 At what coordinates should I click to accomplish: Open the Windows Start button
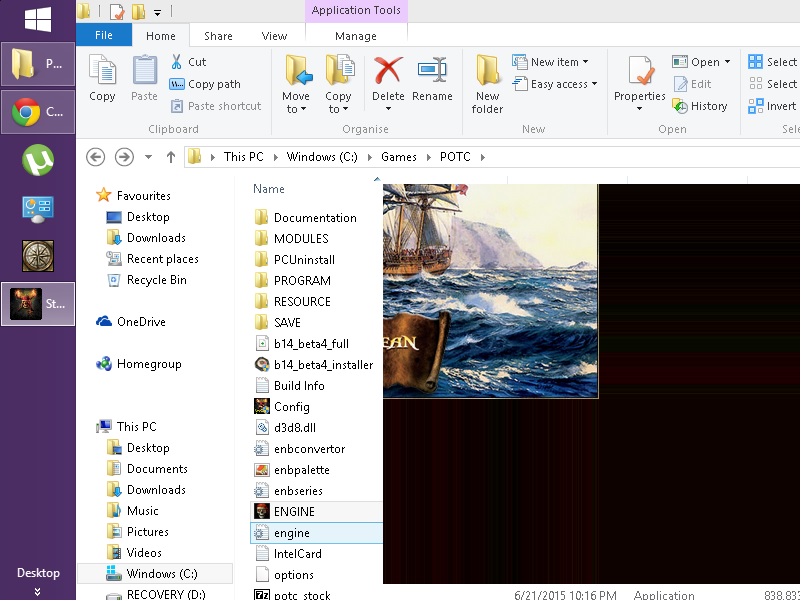pyautogui.click(x=38, y=19)
